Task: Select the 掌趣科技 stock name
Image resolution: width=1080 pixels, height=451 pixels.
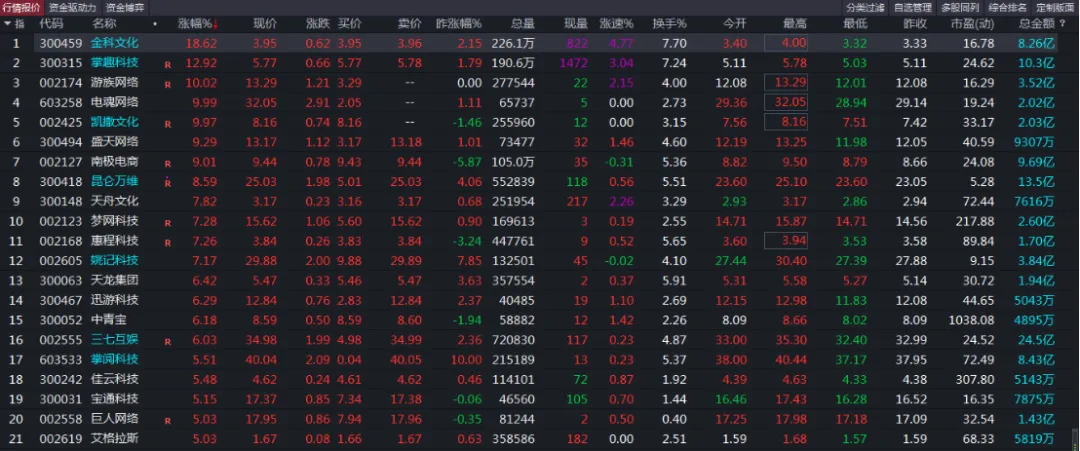Action: 114,63
